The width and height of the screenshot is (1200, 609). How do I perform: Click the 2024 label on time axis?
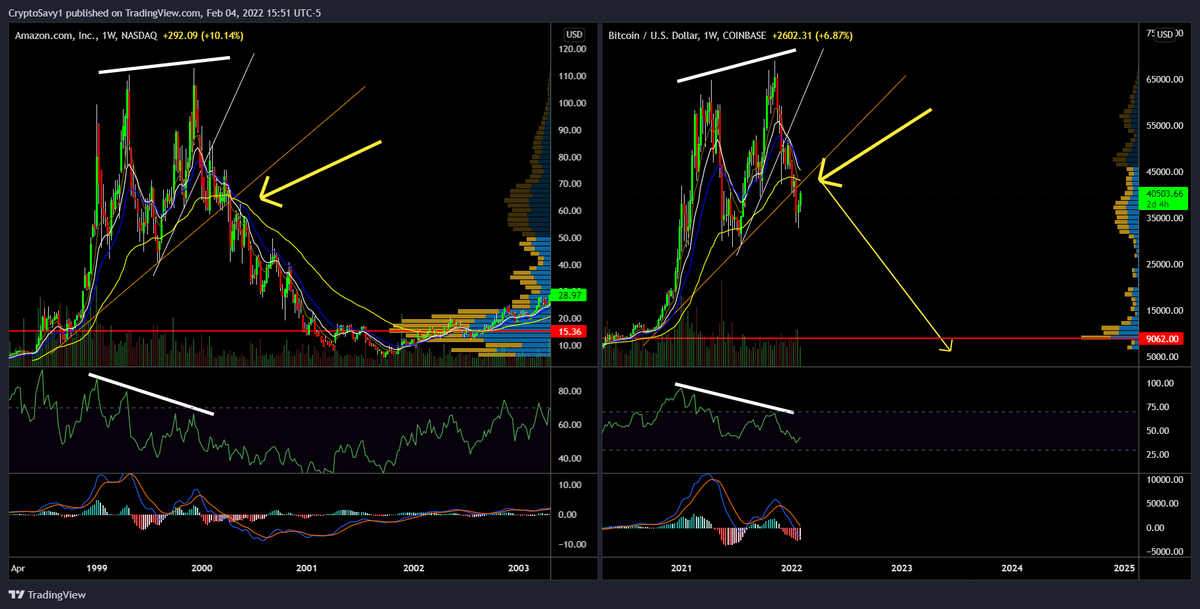click(x=1012, y=568)
